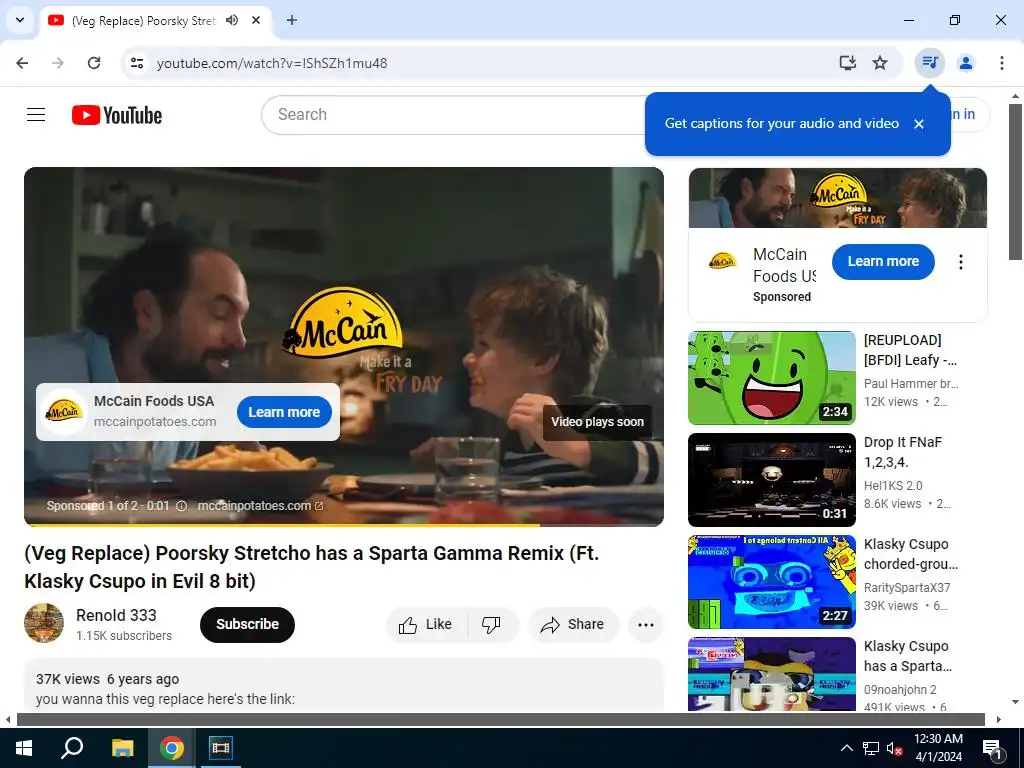The width and height of the screenshot is (1024, 768).
Task: Go to the YouTube home logo
Action: [x=117, y=115]
